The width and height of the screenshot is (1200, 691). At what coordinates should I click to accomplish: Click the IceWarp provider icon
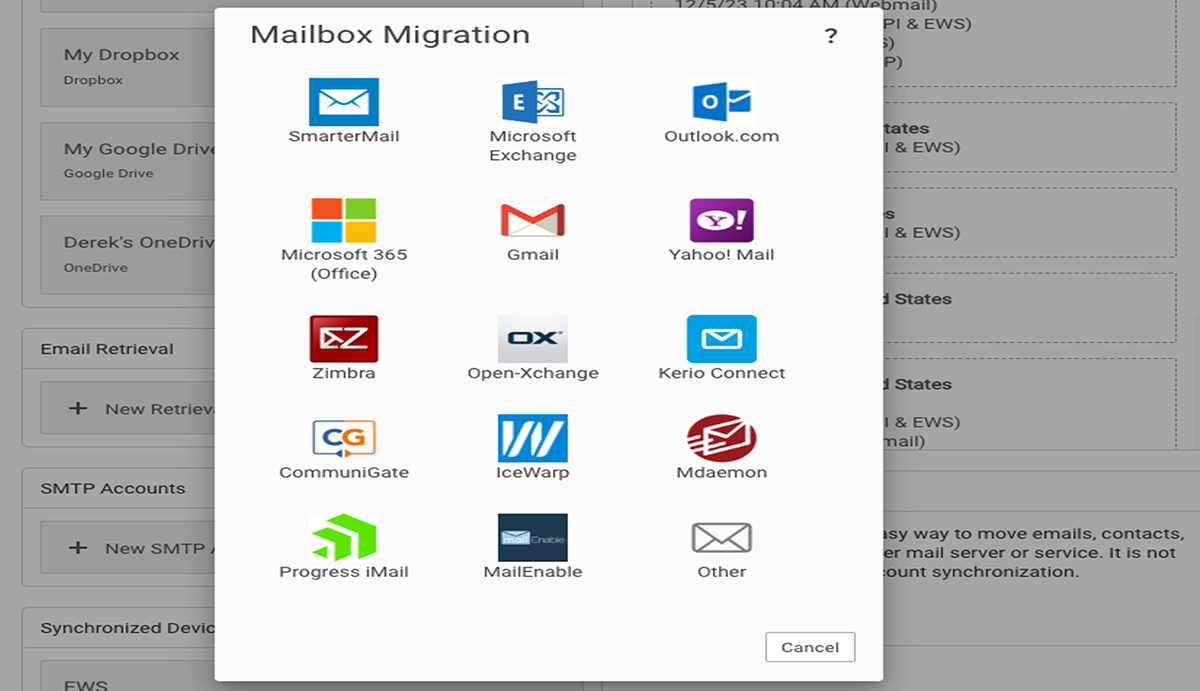point(533,436)
